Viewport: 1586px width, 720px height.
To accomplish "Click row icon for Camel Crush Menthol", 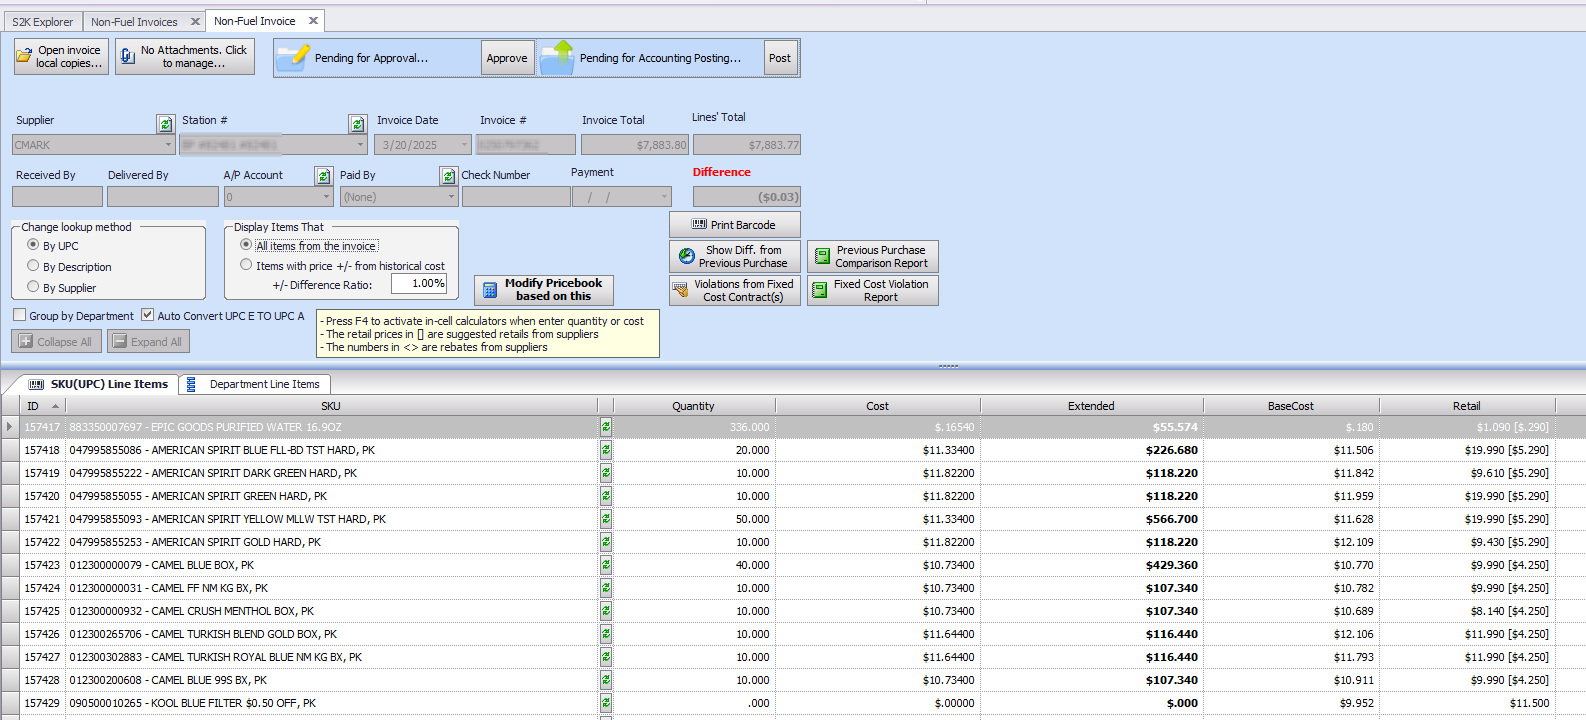I will pyautogui.click(x=606, y=611).
